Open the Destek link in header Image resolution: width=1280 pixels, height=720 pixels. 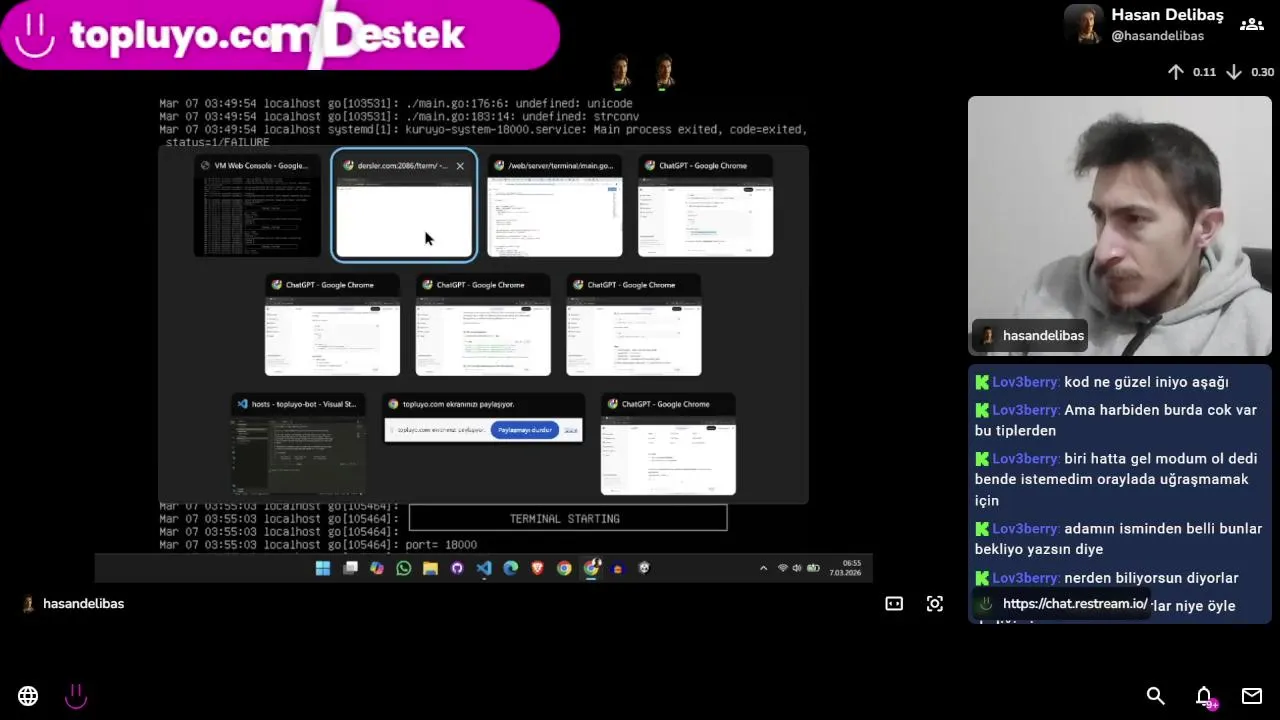coord(396,35)
